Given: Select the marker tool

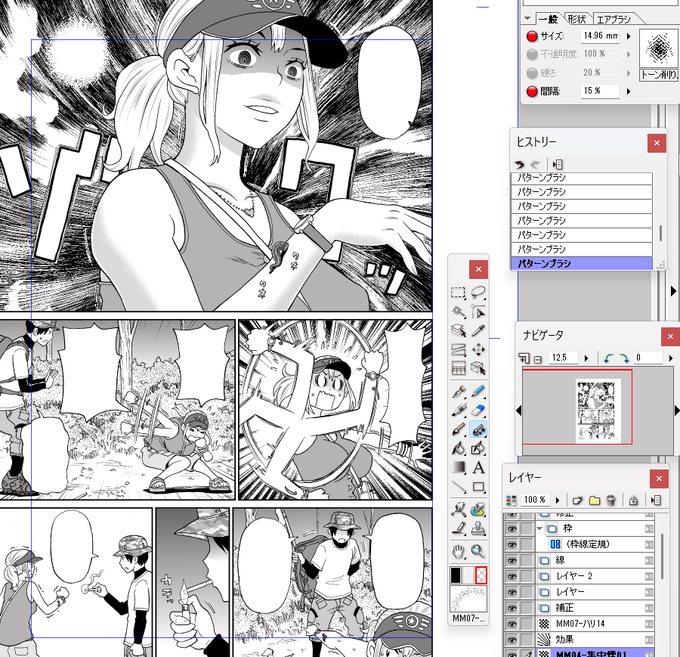Looking at the screenshot, I should (458, 410).
